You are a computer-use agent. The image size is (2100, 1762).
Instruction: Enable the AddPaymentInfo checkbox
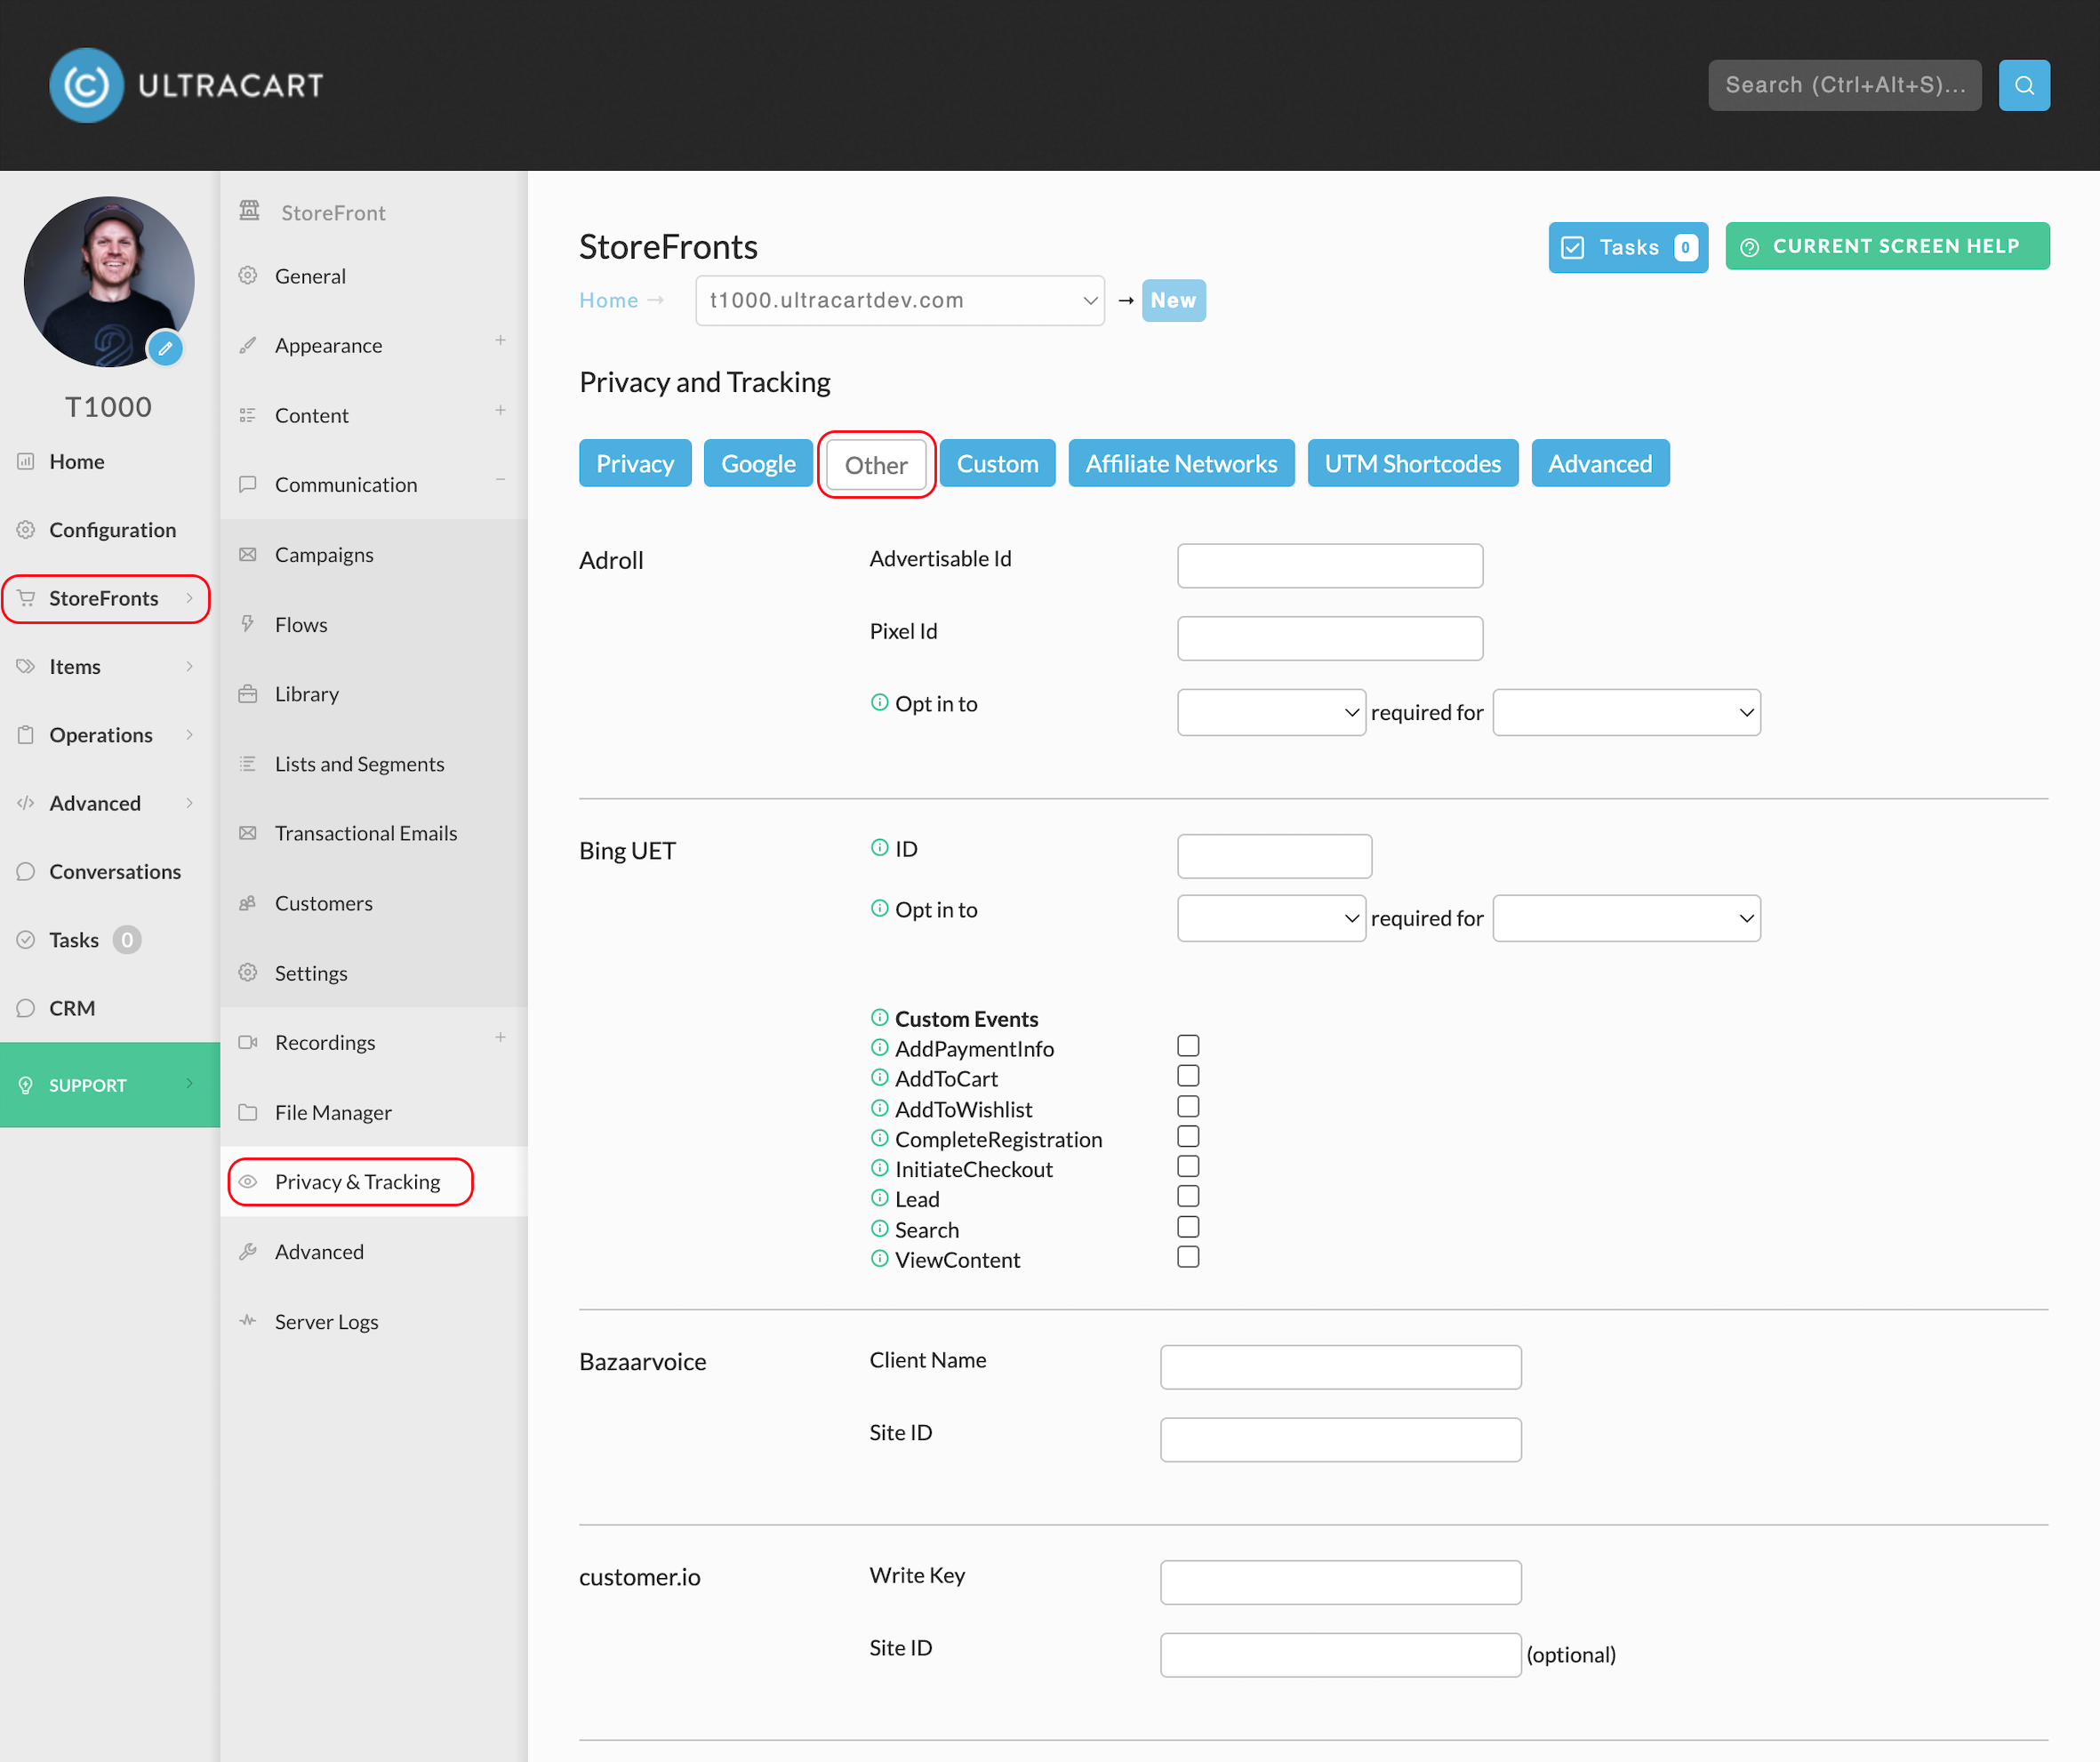point(1188,1045)
